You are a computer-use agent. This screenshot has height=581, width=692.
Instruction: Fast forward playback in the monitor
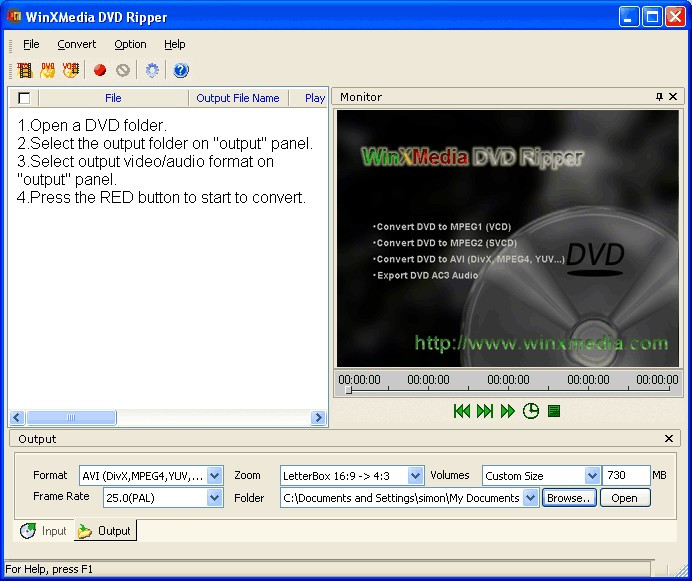(508, 411)
